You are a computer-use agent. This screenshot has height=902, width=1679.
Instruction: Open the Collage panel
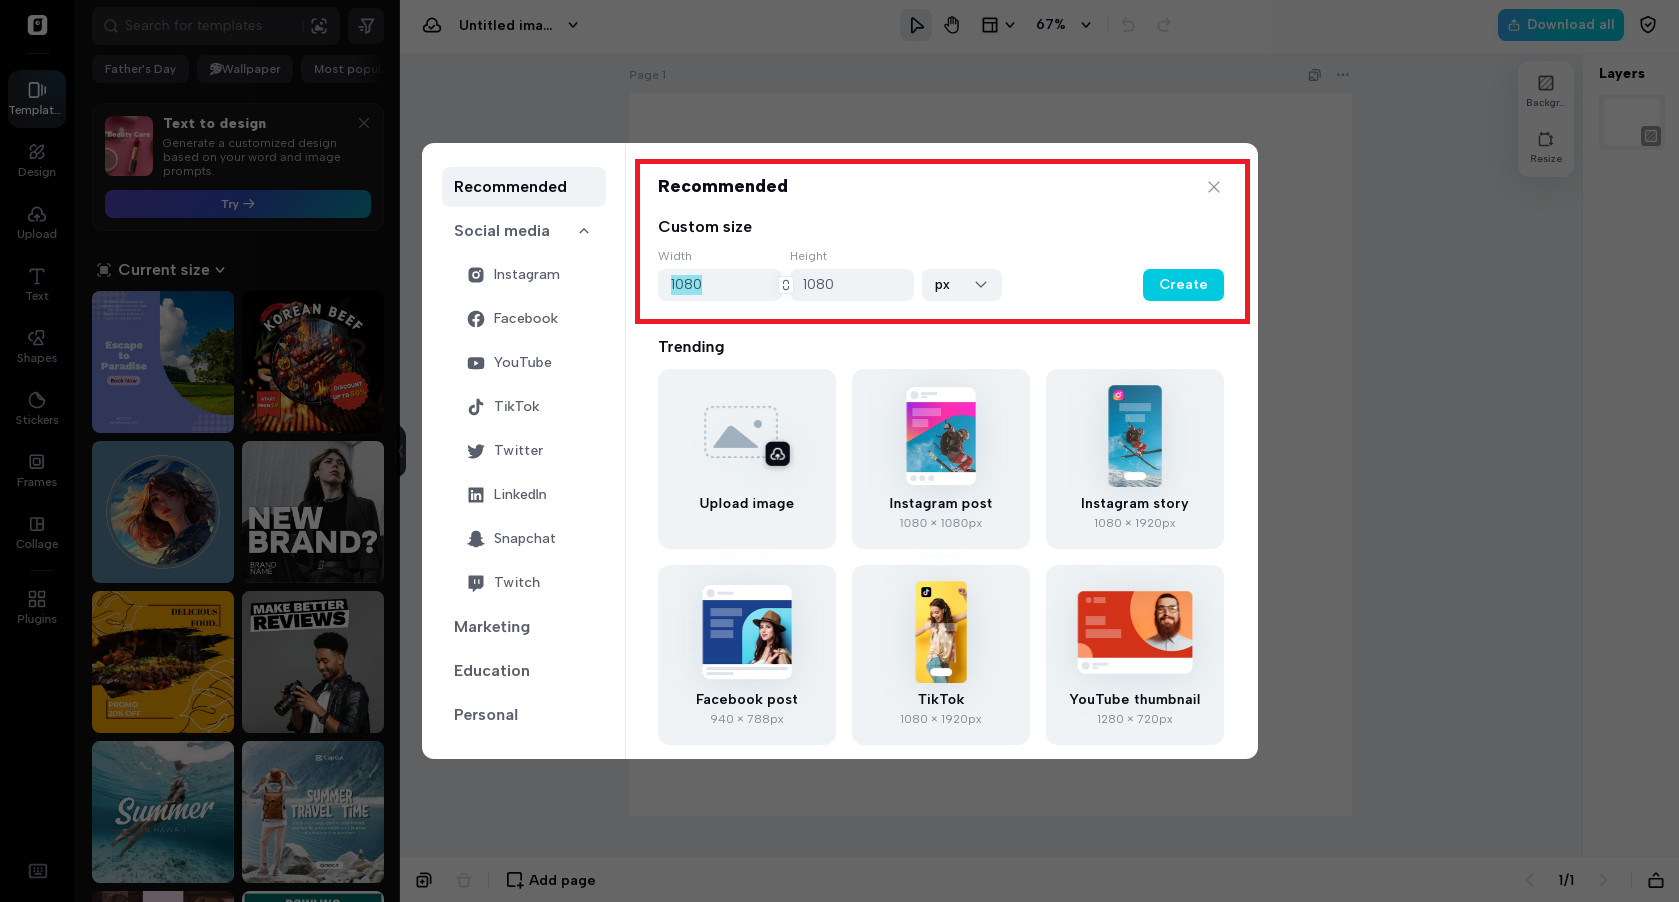click(x=37, y=532)
